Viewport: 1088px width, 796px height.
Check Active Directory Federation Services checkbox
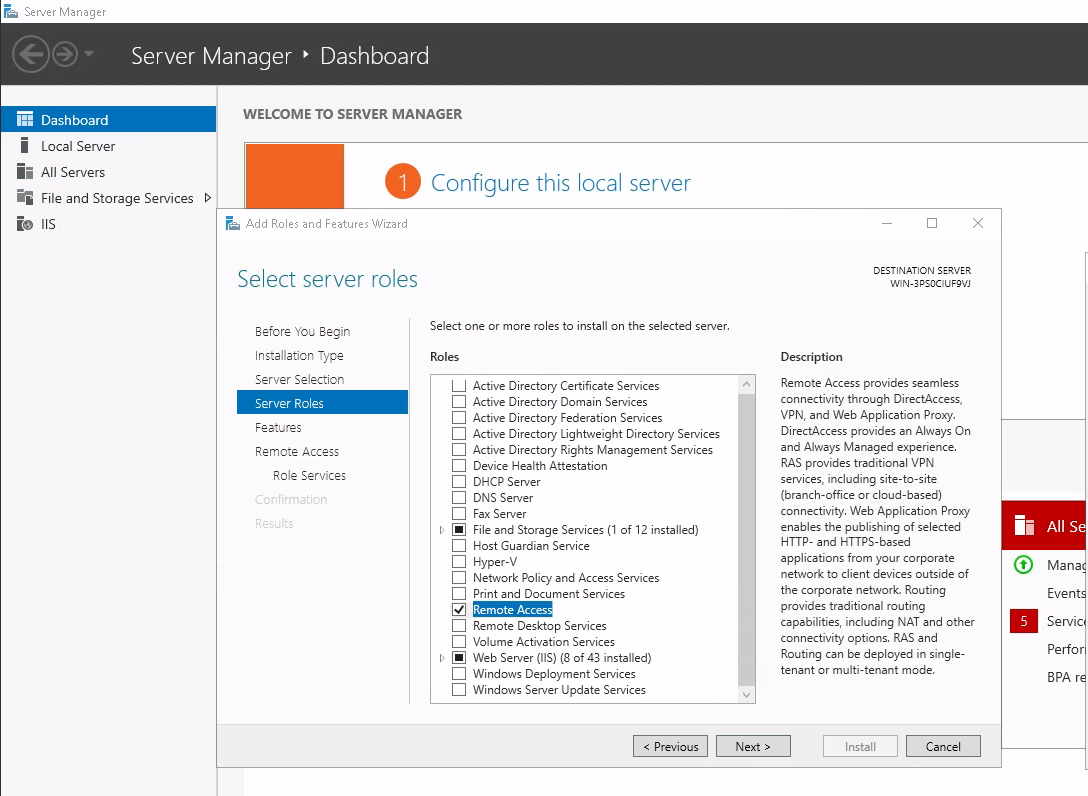pyautogui.click(x=459, y=417)
